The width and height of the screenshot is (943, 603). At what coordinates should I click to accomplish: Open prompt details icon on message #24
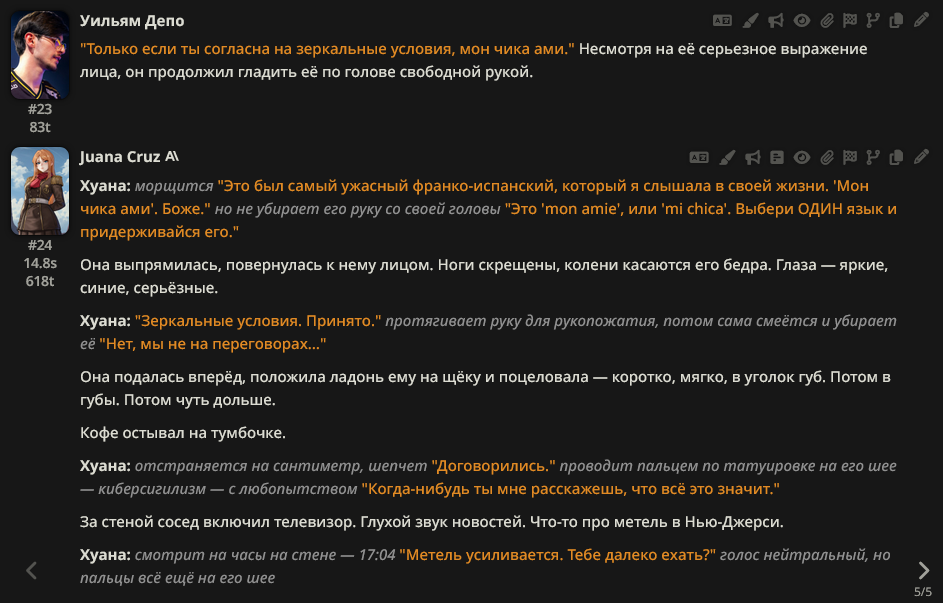click(777, 157)
